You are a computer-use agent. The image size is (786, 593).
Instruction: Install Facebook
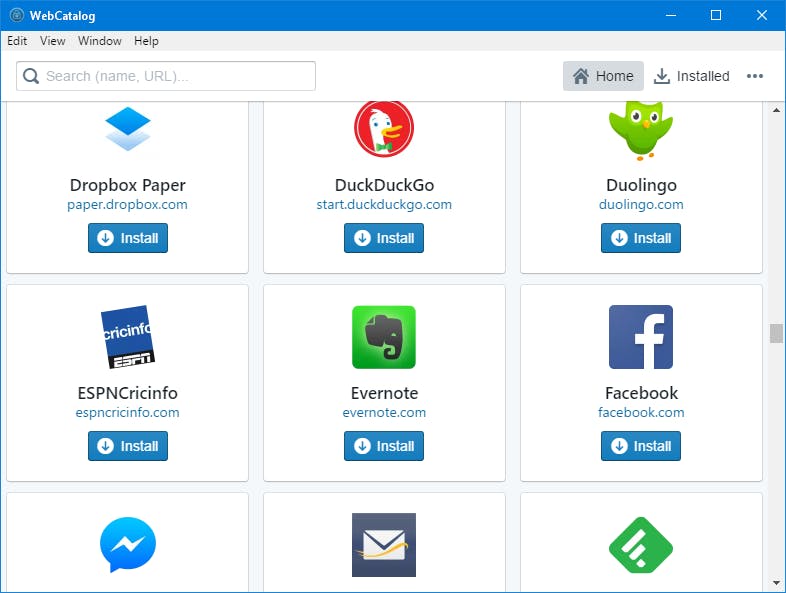point(641,446)
